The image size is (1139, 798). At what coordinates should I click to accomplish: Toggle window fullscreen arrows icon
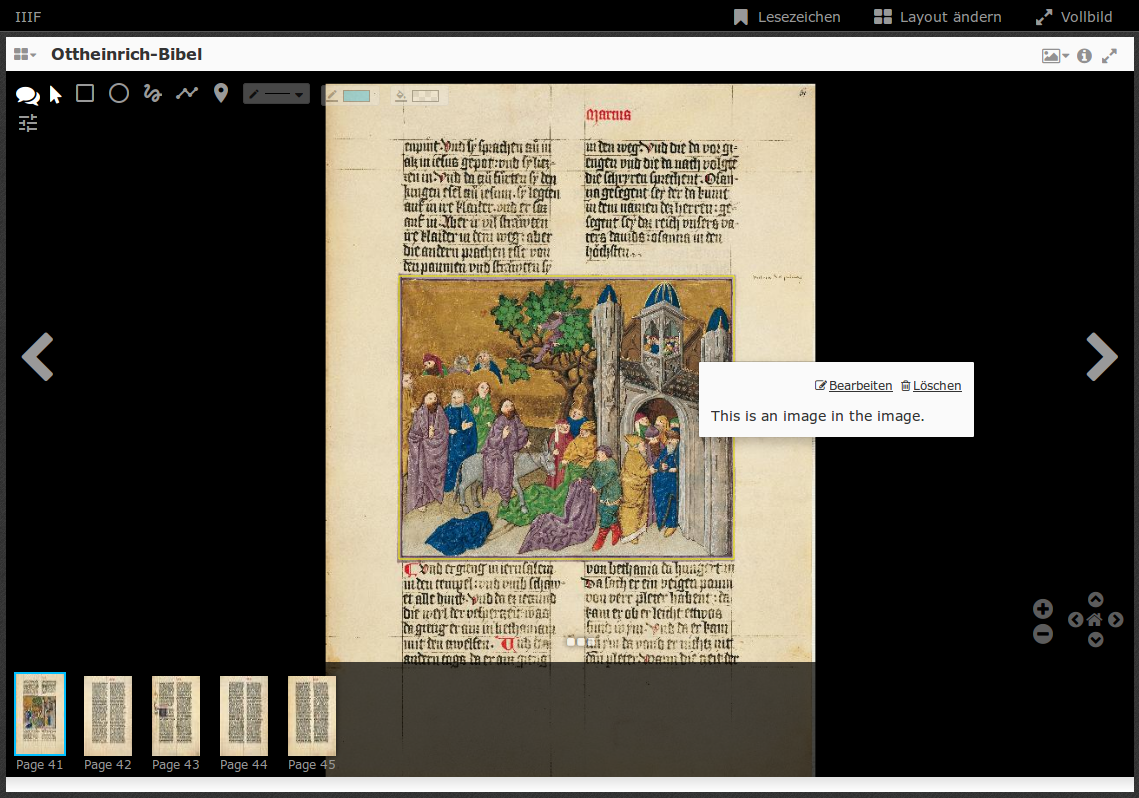point(1109,56)
